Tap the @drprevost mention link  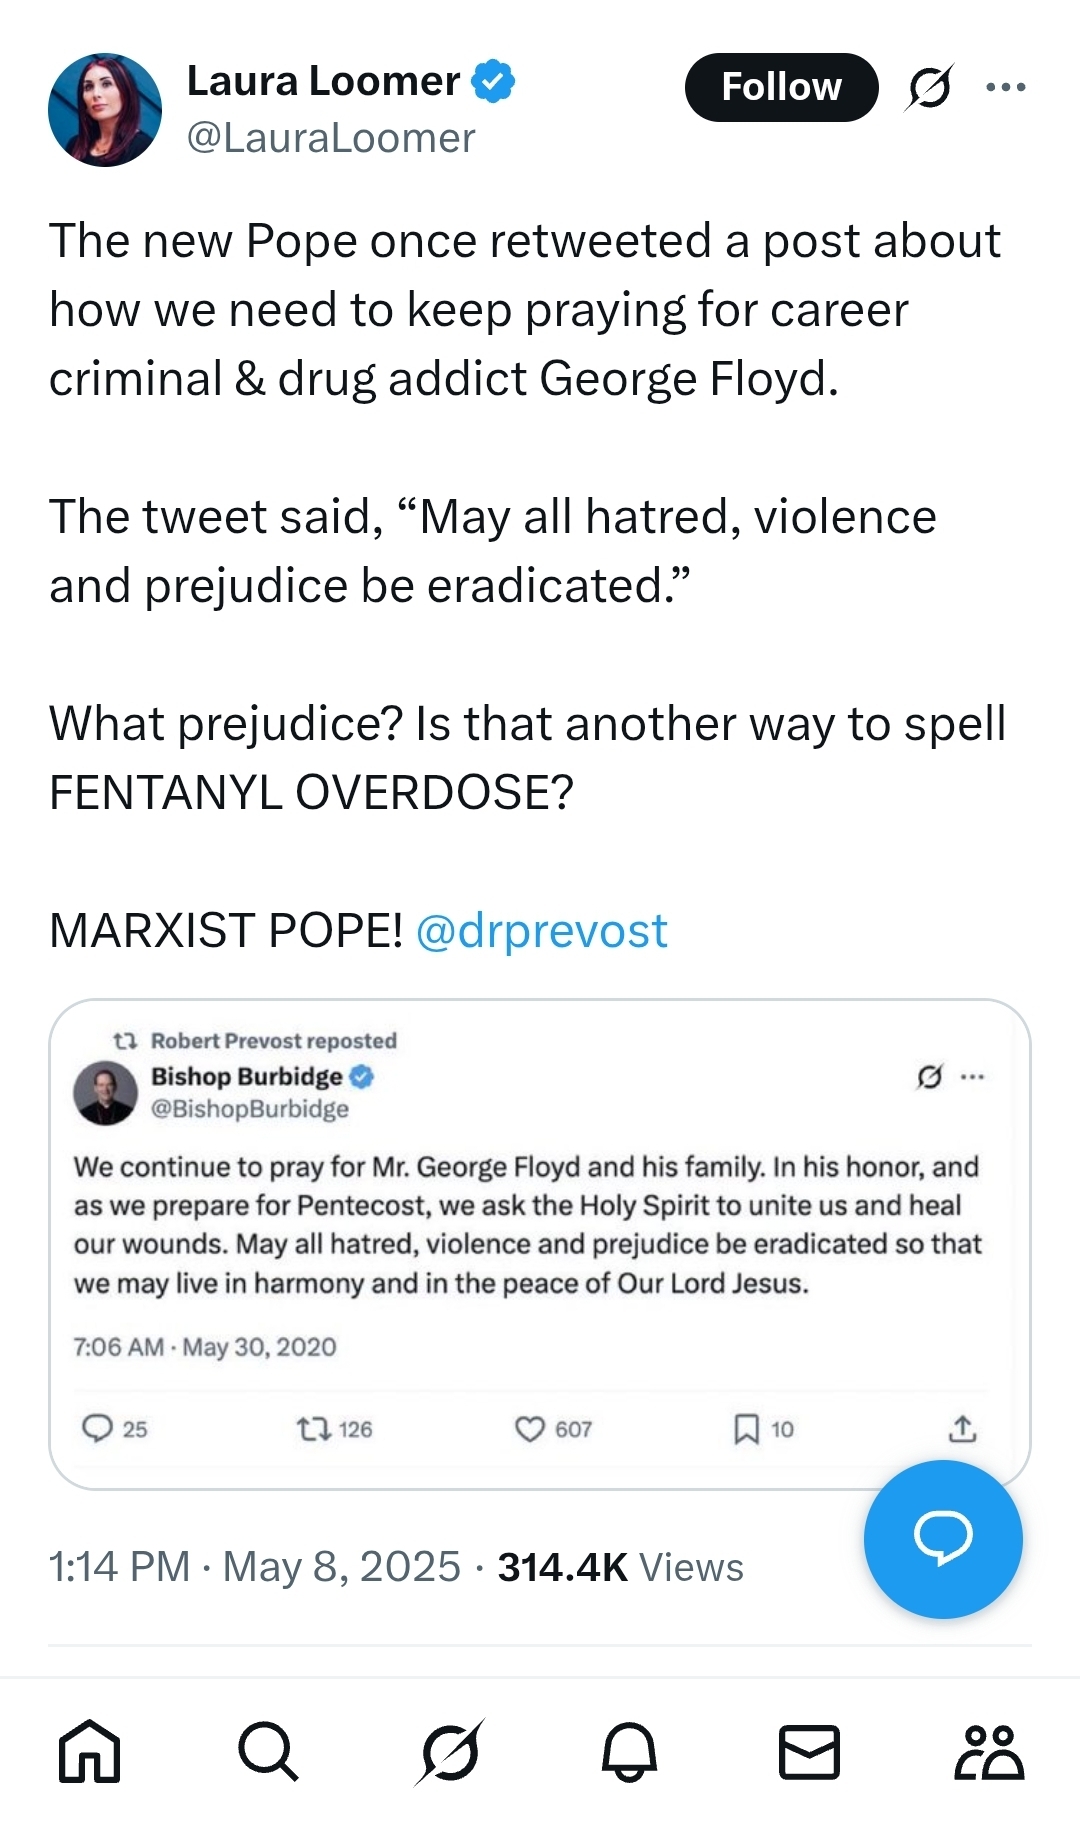tap(541, 931)
